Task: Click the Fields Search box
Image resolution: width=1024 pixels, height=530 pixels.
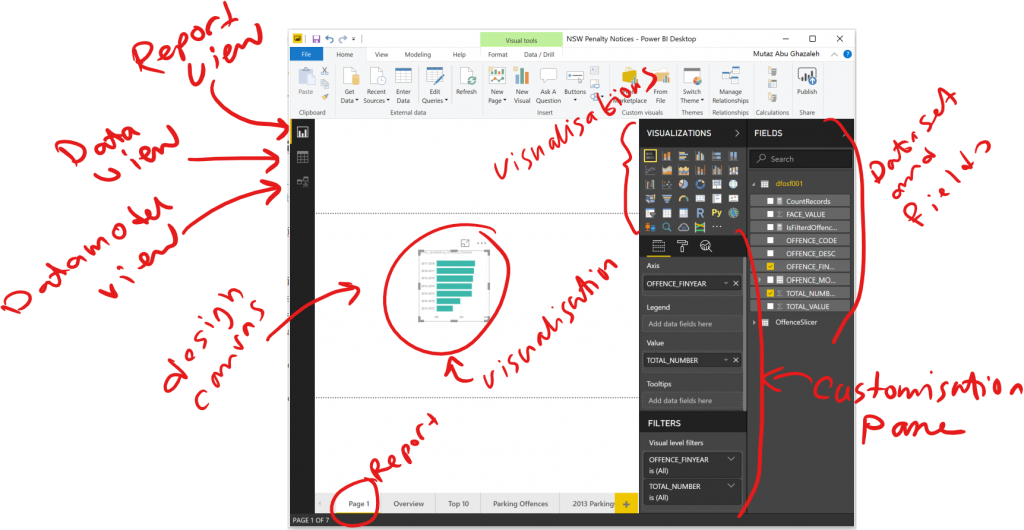Action: click(801, 159)
